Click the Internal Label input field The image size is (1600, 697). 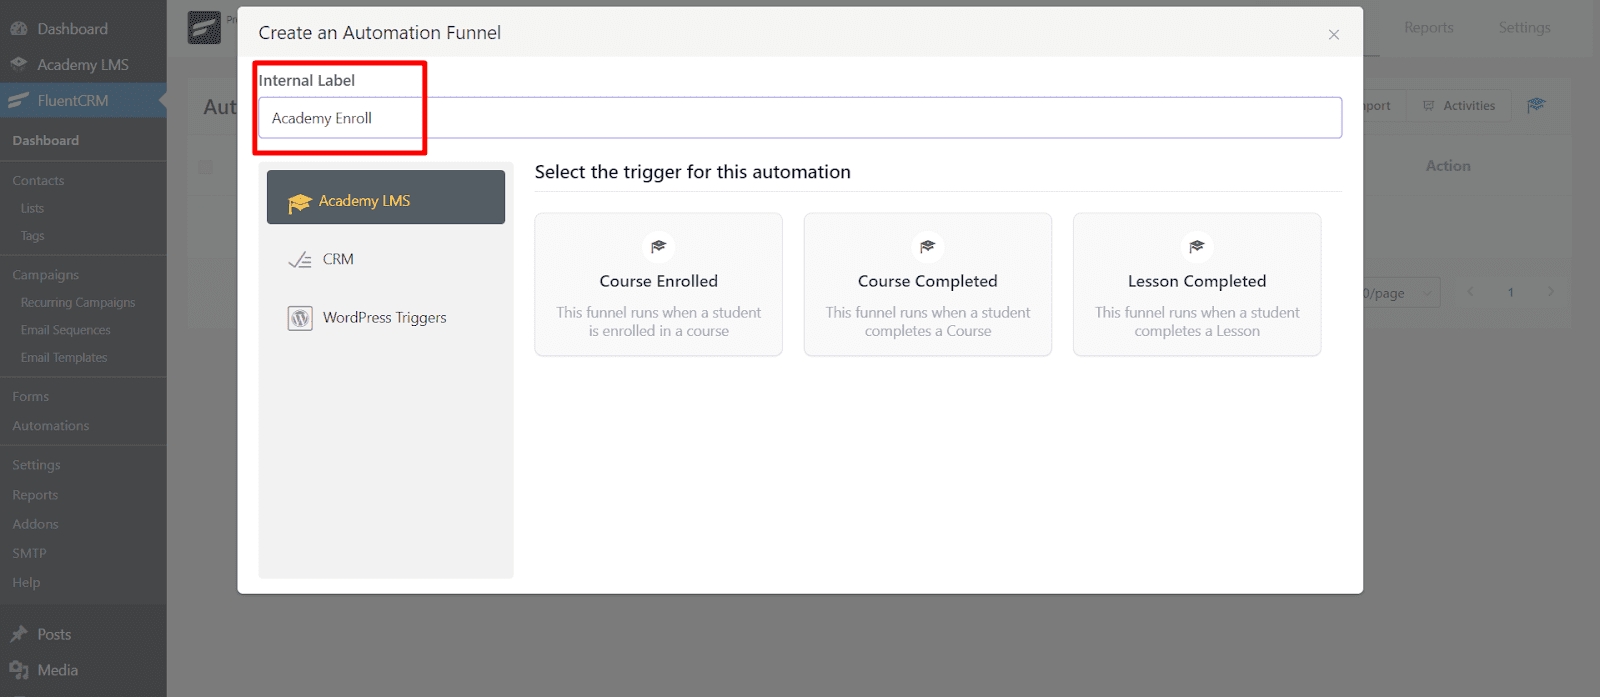(800, 118)
